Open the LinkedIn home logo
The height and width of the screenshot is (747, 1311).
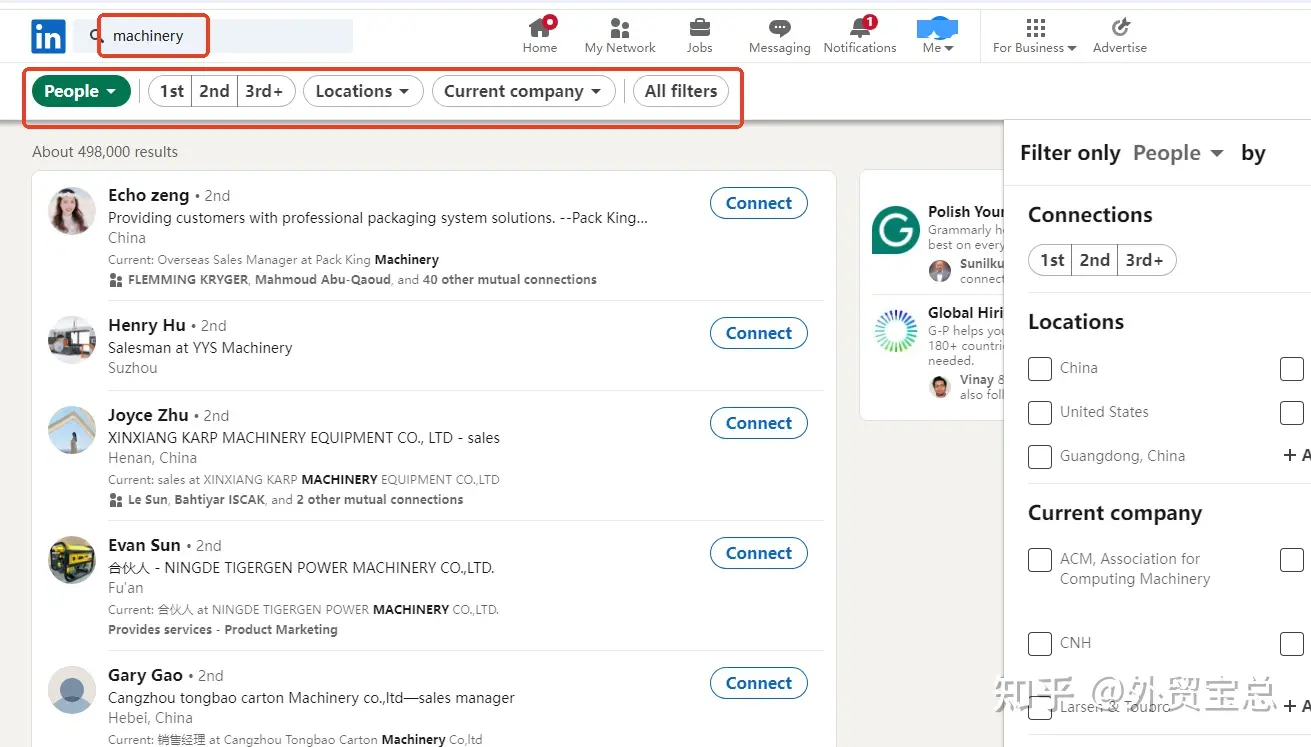pos(48,37)
